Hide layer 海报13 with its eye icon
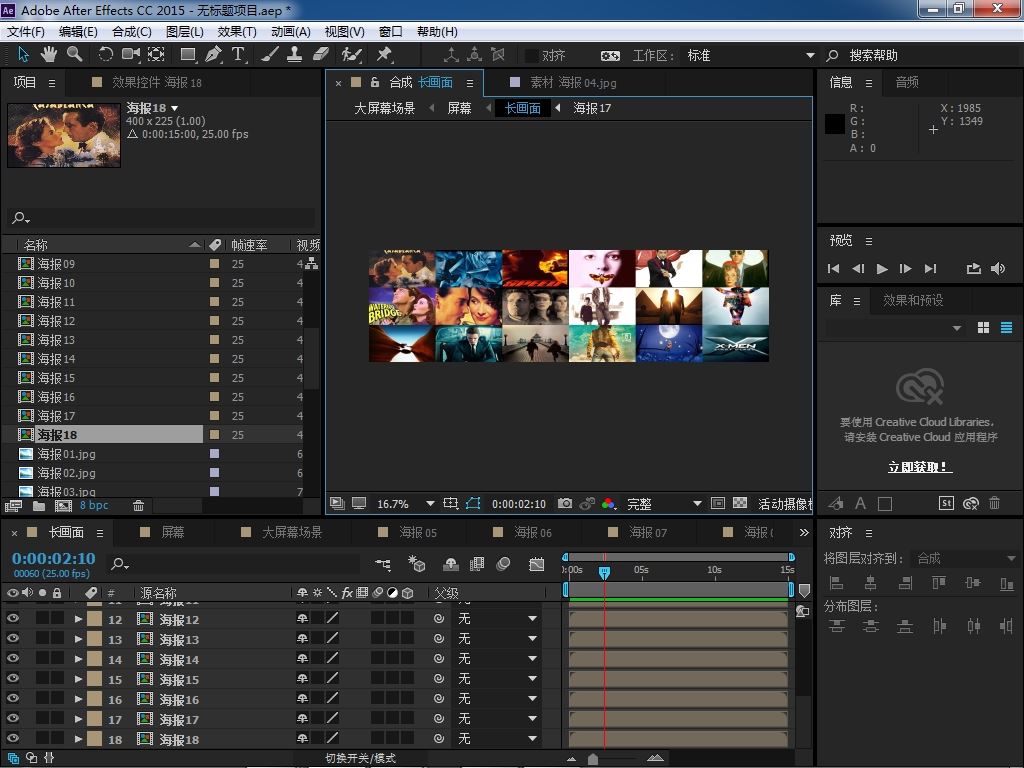 [12, 639]
